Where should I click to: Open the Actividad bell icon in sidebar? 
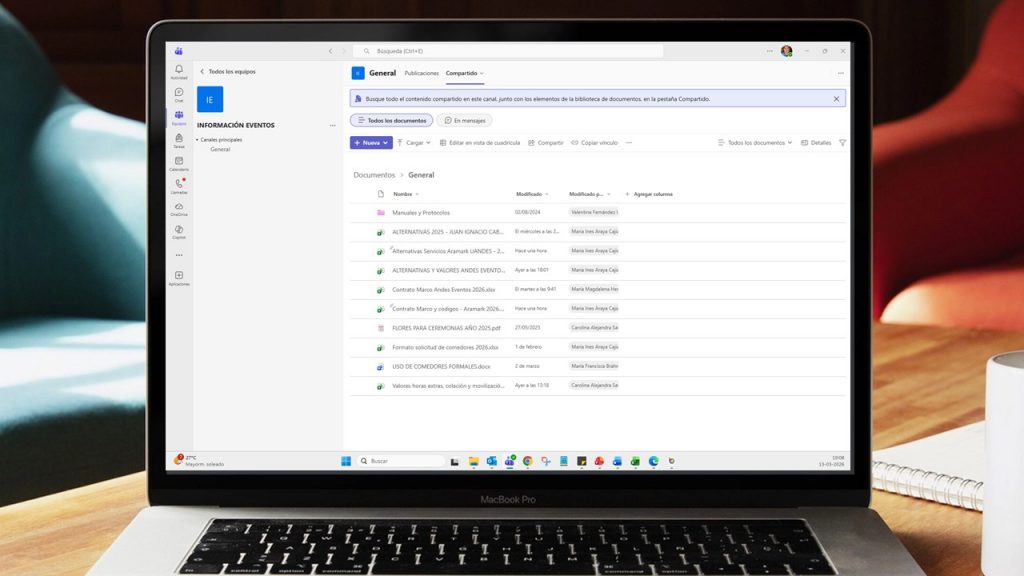[179, 71]
